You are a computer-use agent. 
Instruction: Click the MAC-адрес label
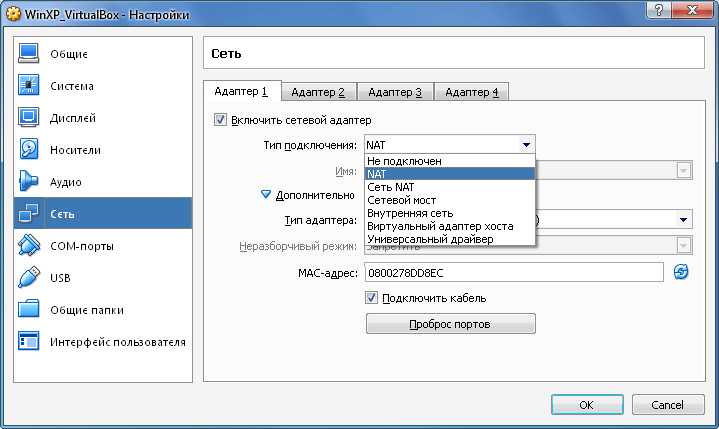pos(327,274)
